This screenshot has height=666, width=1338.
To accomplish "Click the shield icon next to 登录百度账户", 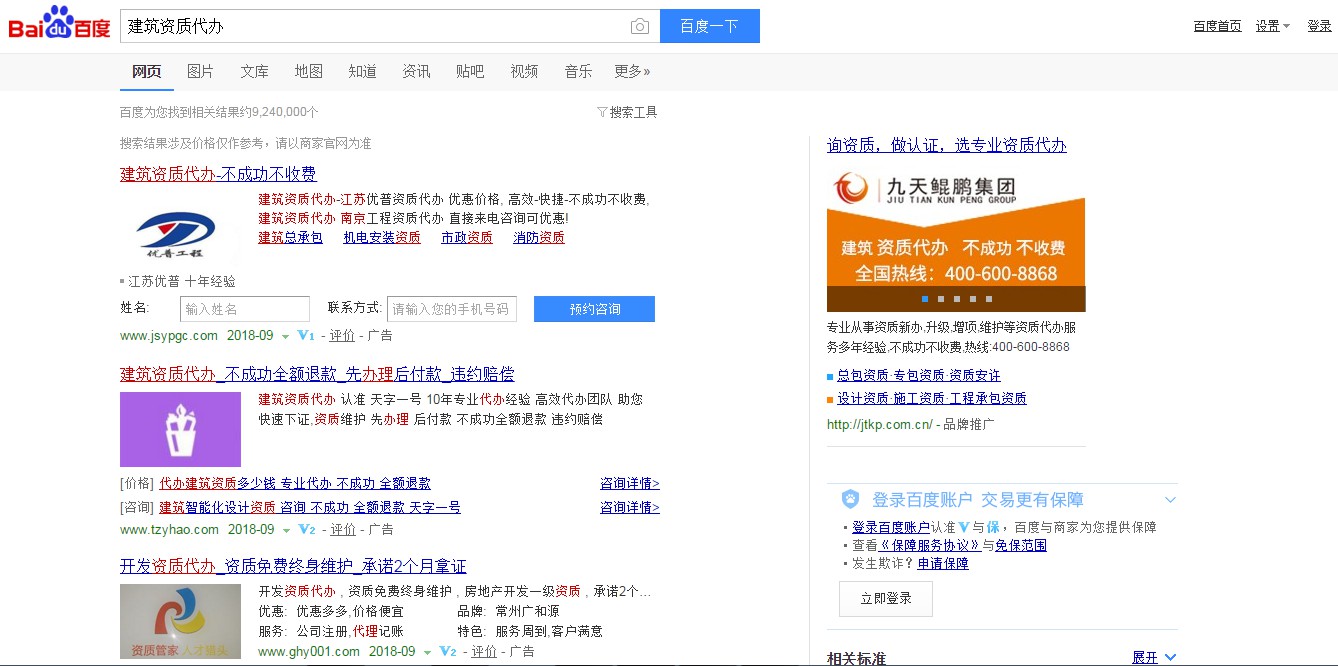I will pyautogui.click(x=849, y=499).
